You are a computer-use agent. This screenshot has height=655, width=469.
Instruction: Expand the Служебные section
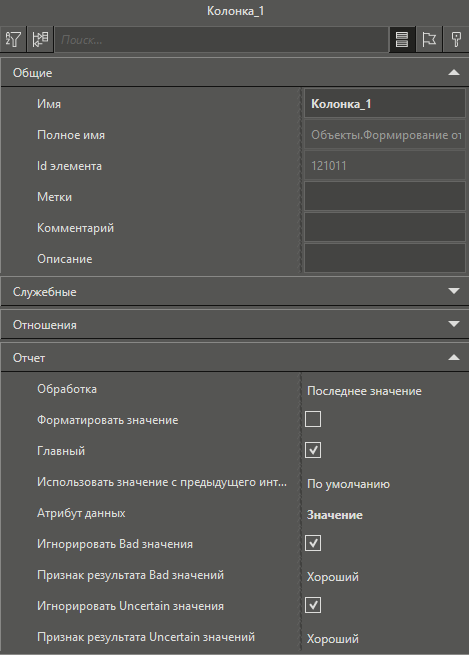click(x=454, y=291)
